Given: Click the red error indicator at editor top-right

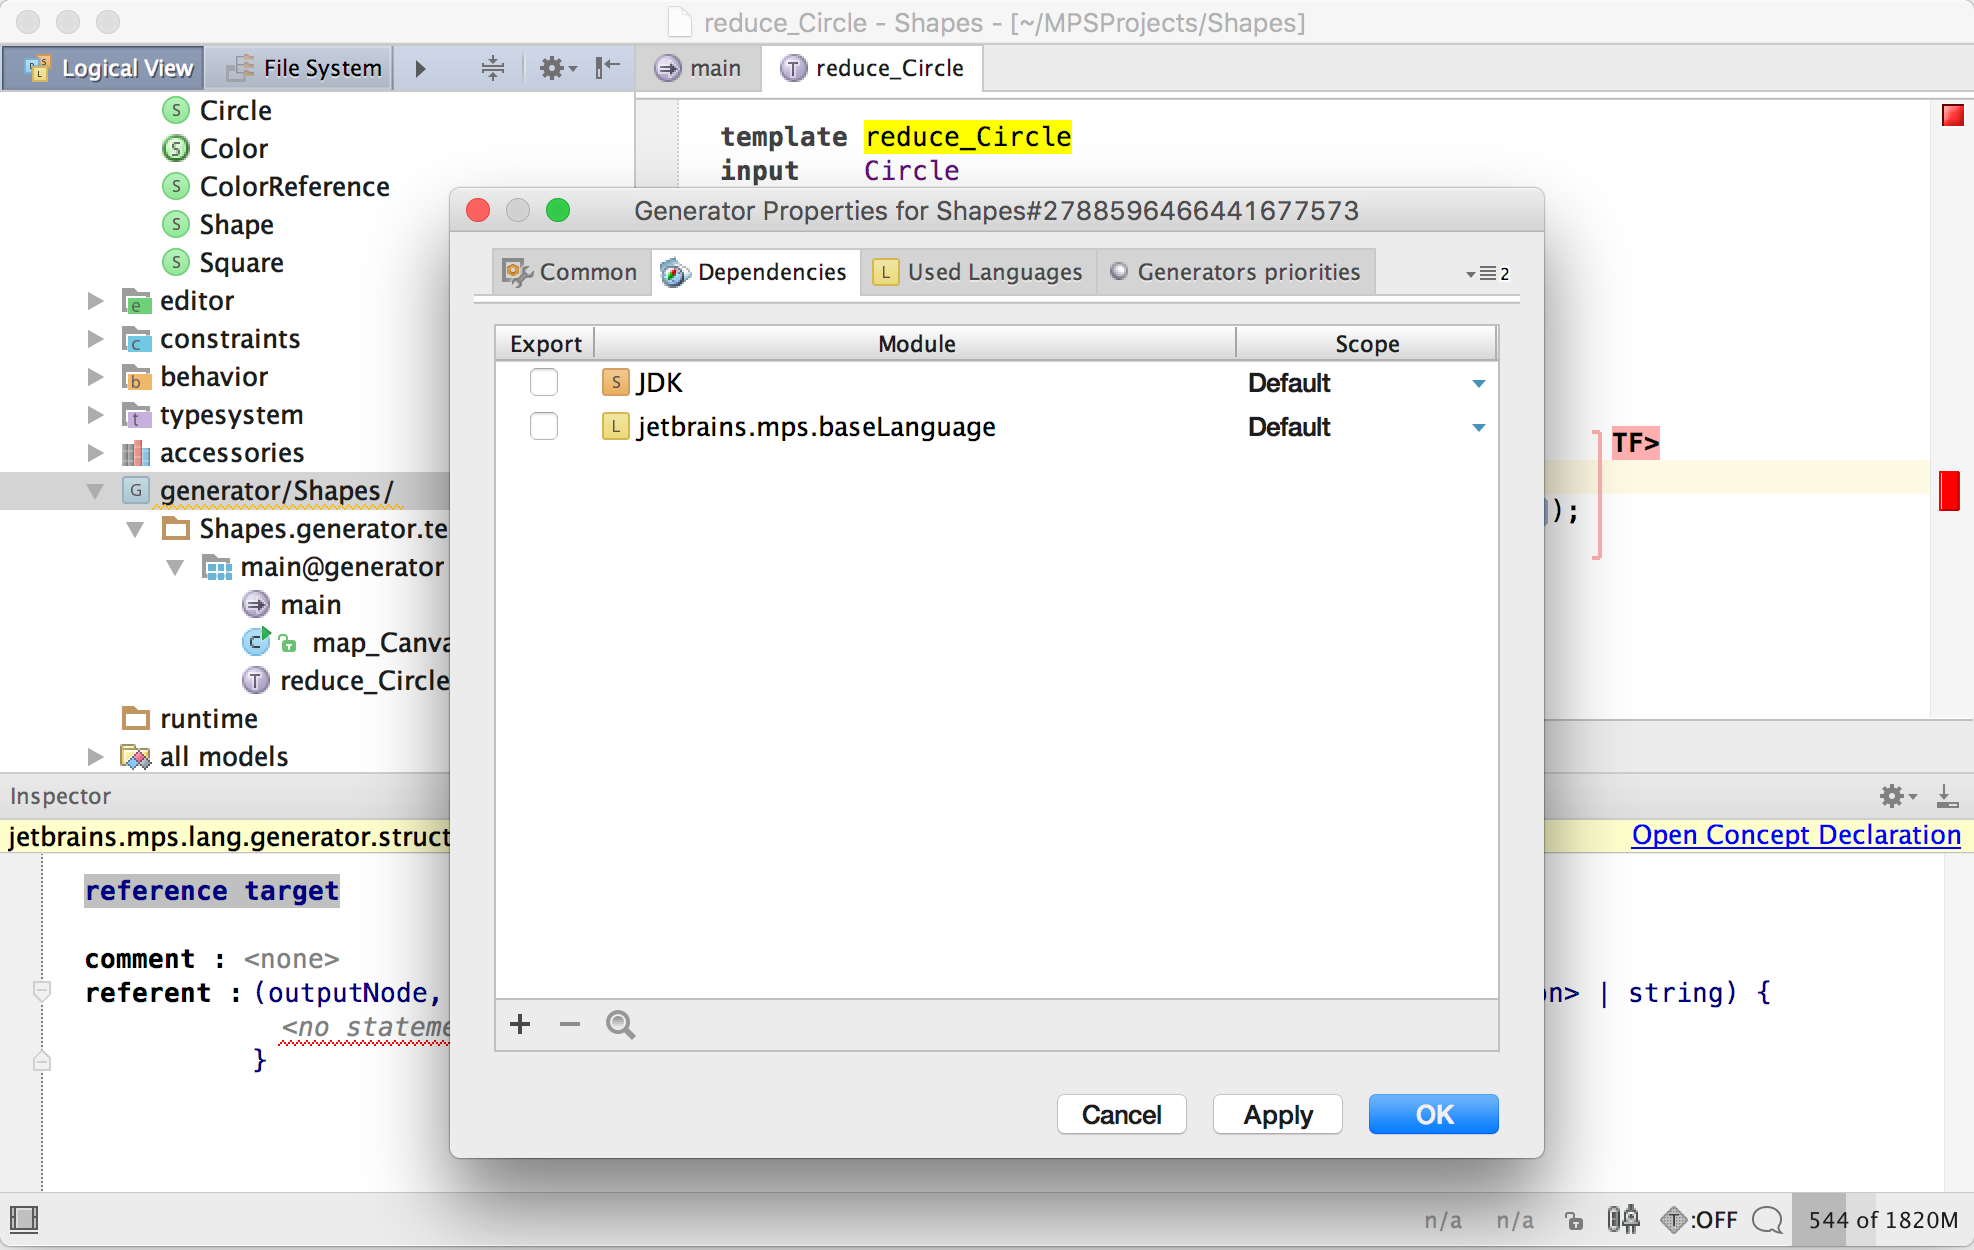Looking at the screenshot, I should pyautogui.click(x=1952, y=116).
